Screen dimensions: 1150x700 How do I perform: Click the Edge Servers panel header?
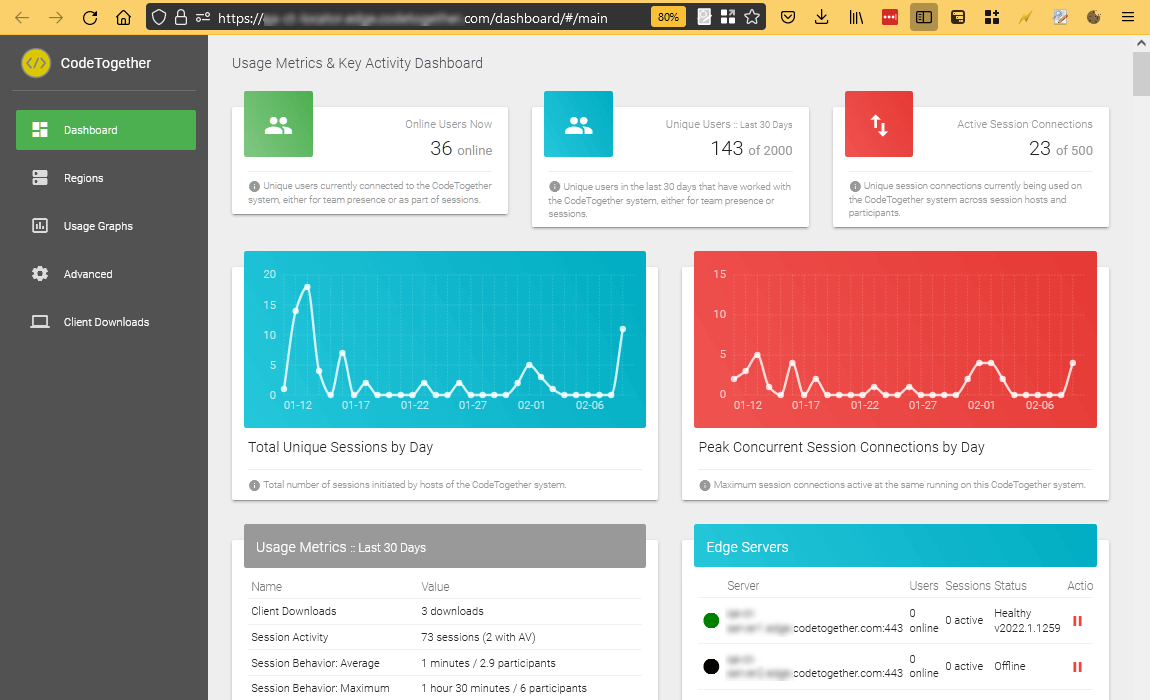[896, 546]
